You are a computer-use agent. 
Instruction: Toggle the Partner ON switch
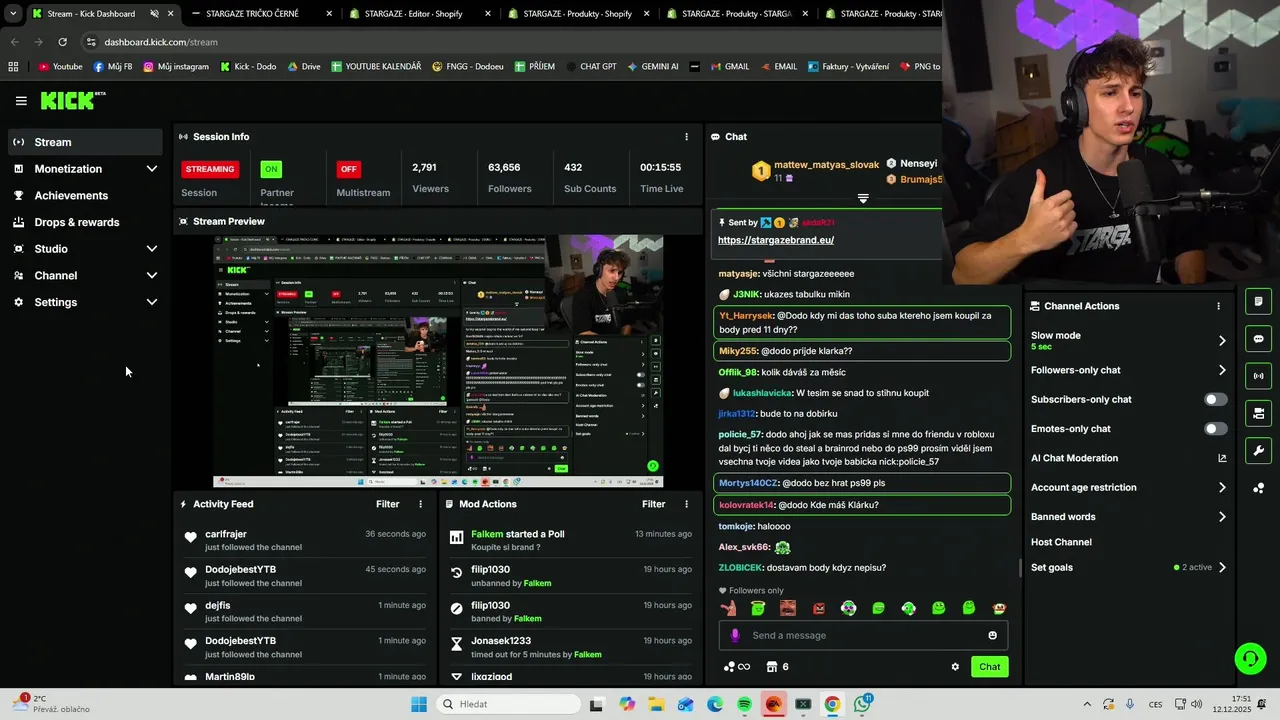[x=270, y=169]
